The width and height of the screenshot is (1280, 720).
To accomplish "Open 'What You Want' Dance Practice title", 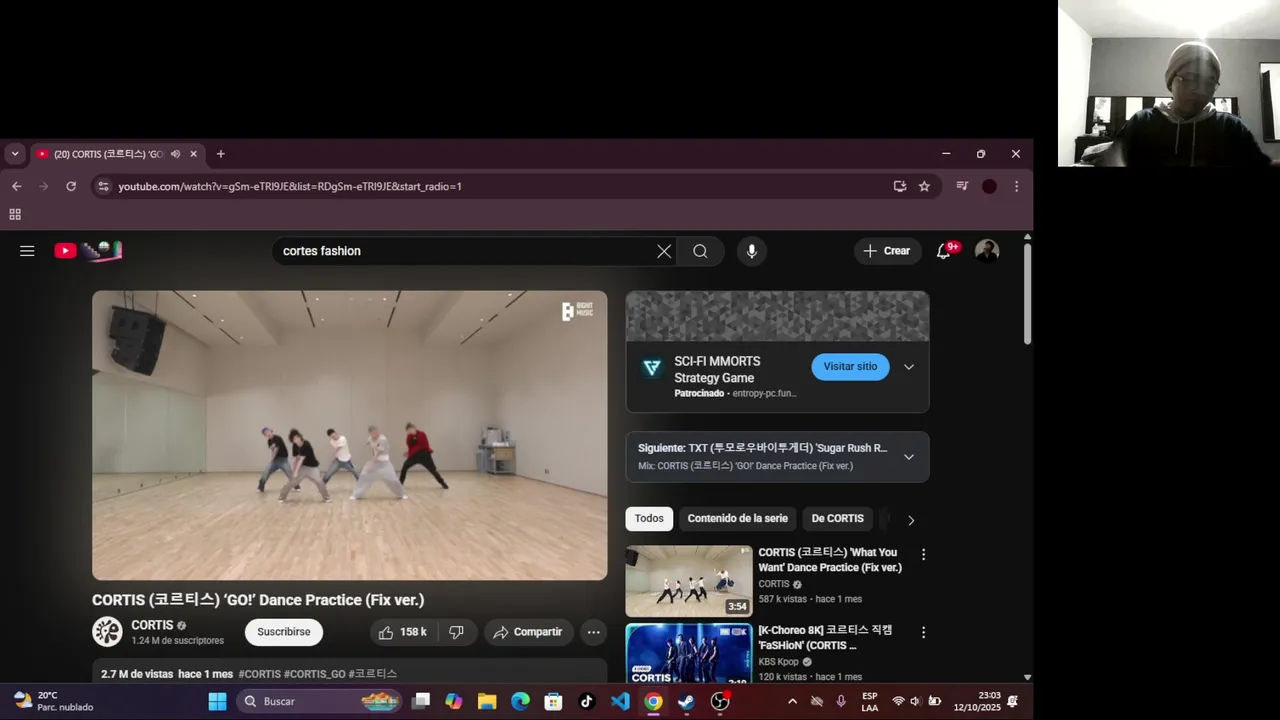I will click(x=830, y=560).
